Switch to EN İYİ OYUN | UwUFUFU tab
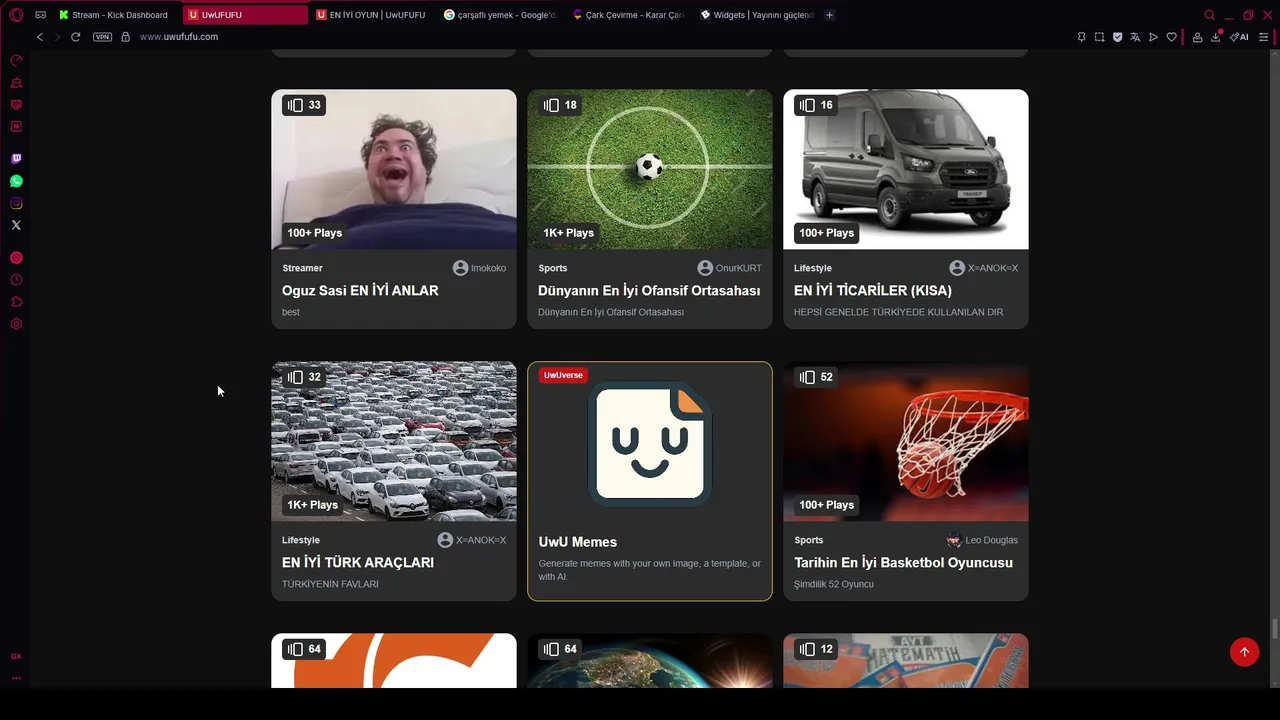This screenshot has width=1280, height=720. coord(371,15)
